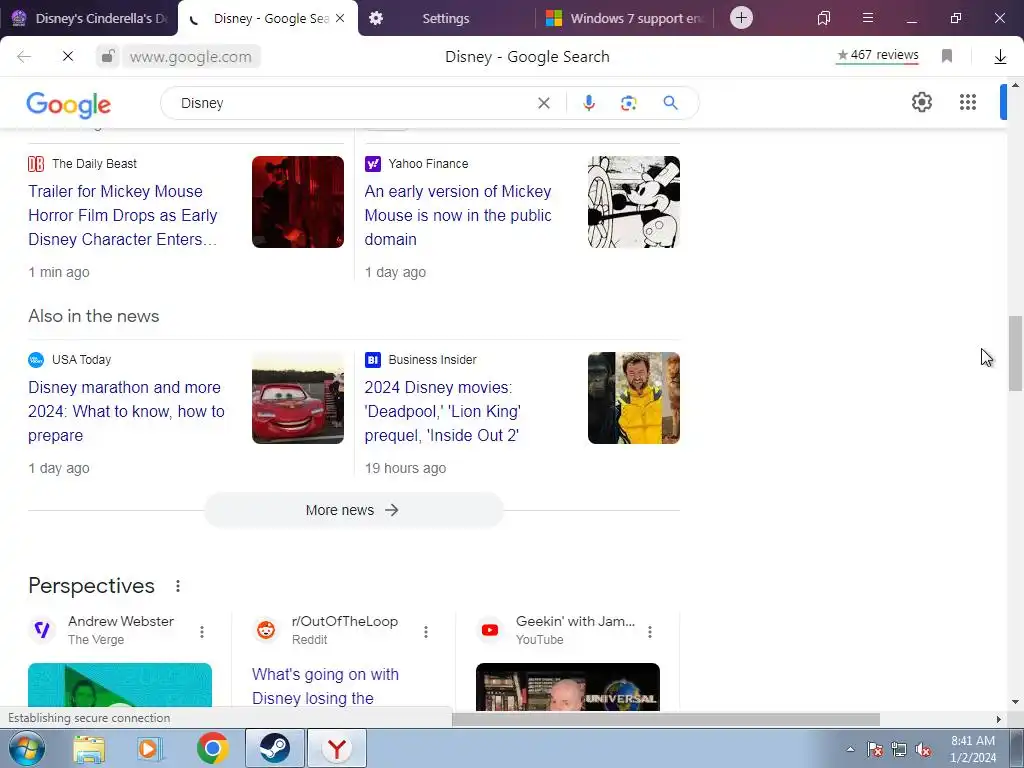Switch to Disney's Cinderella's tab
Image resolution: width=1024 pixels, height=768 pixels.
coord(89,18)
